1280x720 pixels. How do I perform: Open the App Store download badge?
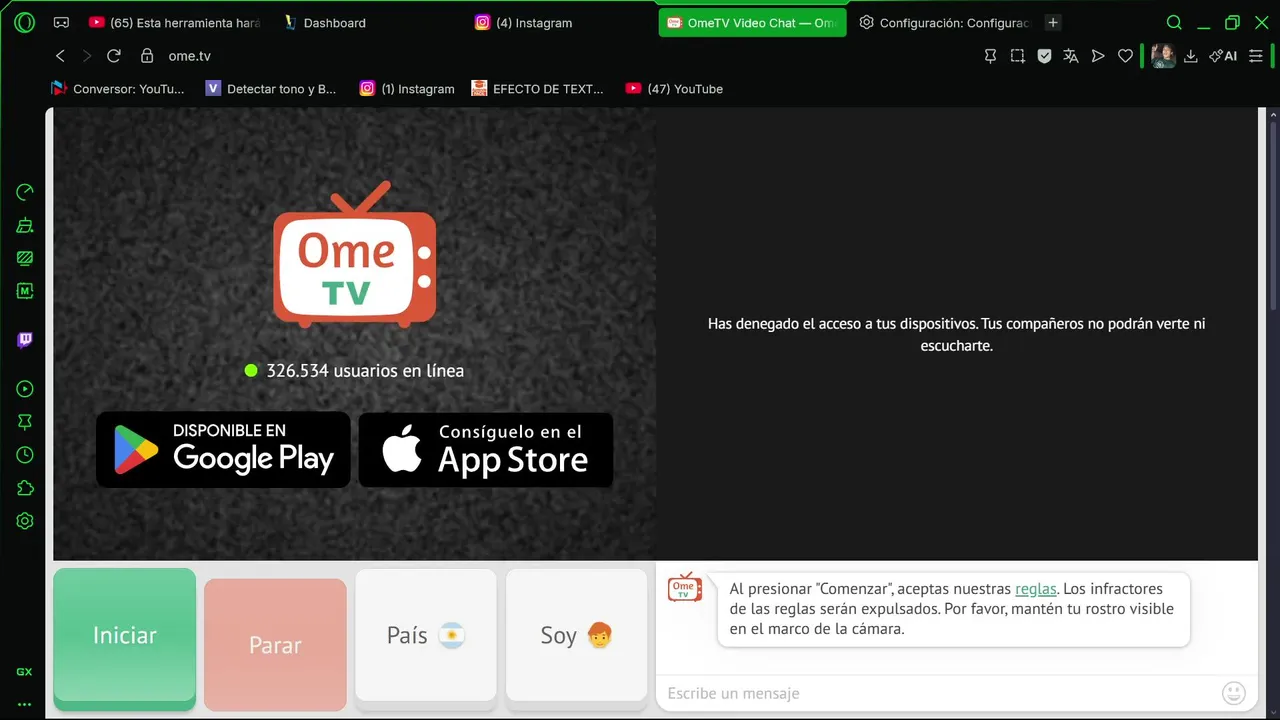pos(486,450)
